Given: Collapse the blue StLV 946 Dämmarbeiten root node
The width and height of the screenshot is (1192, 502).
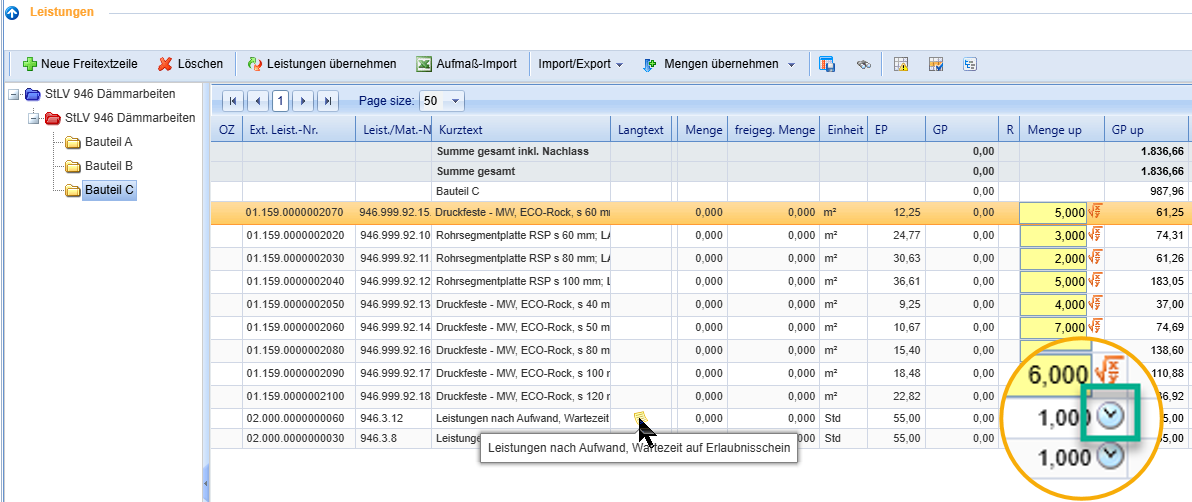Looking at the screenshot, I should [x=14, y=94].
